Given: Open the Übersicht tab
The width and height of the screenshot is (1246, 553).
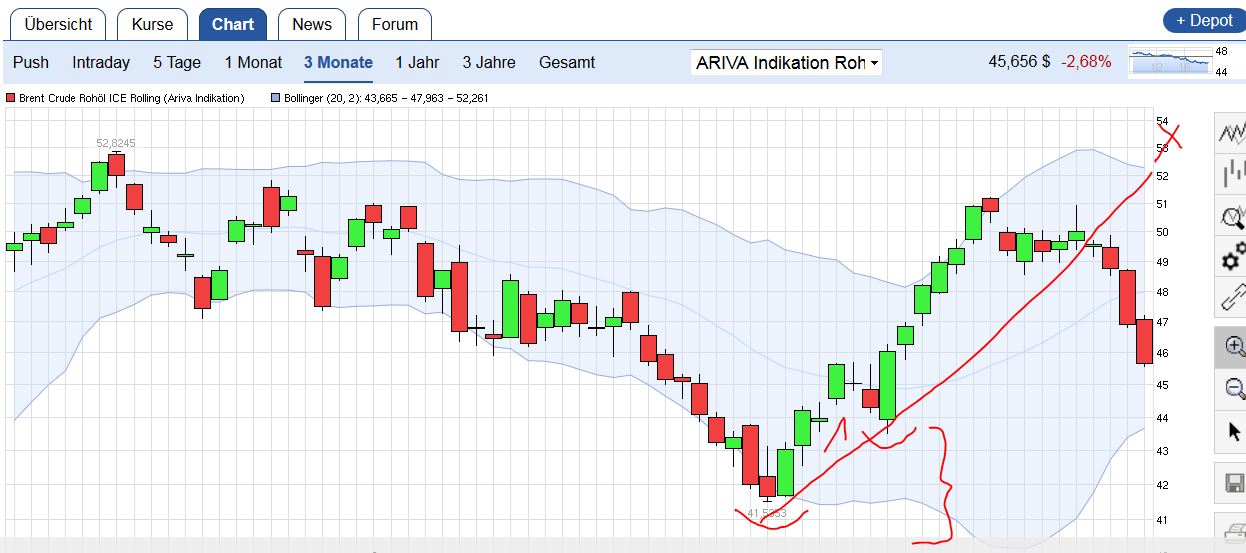Looking at the screenshot, I should click(58, 24).
